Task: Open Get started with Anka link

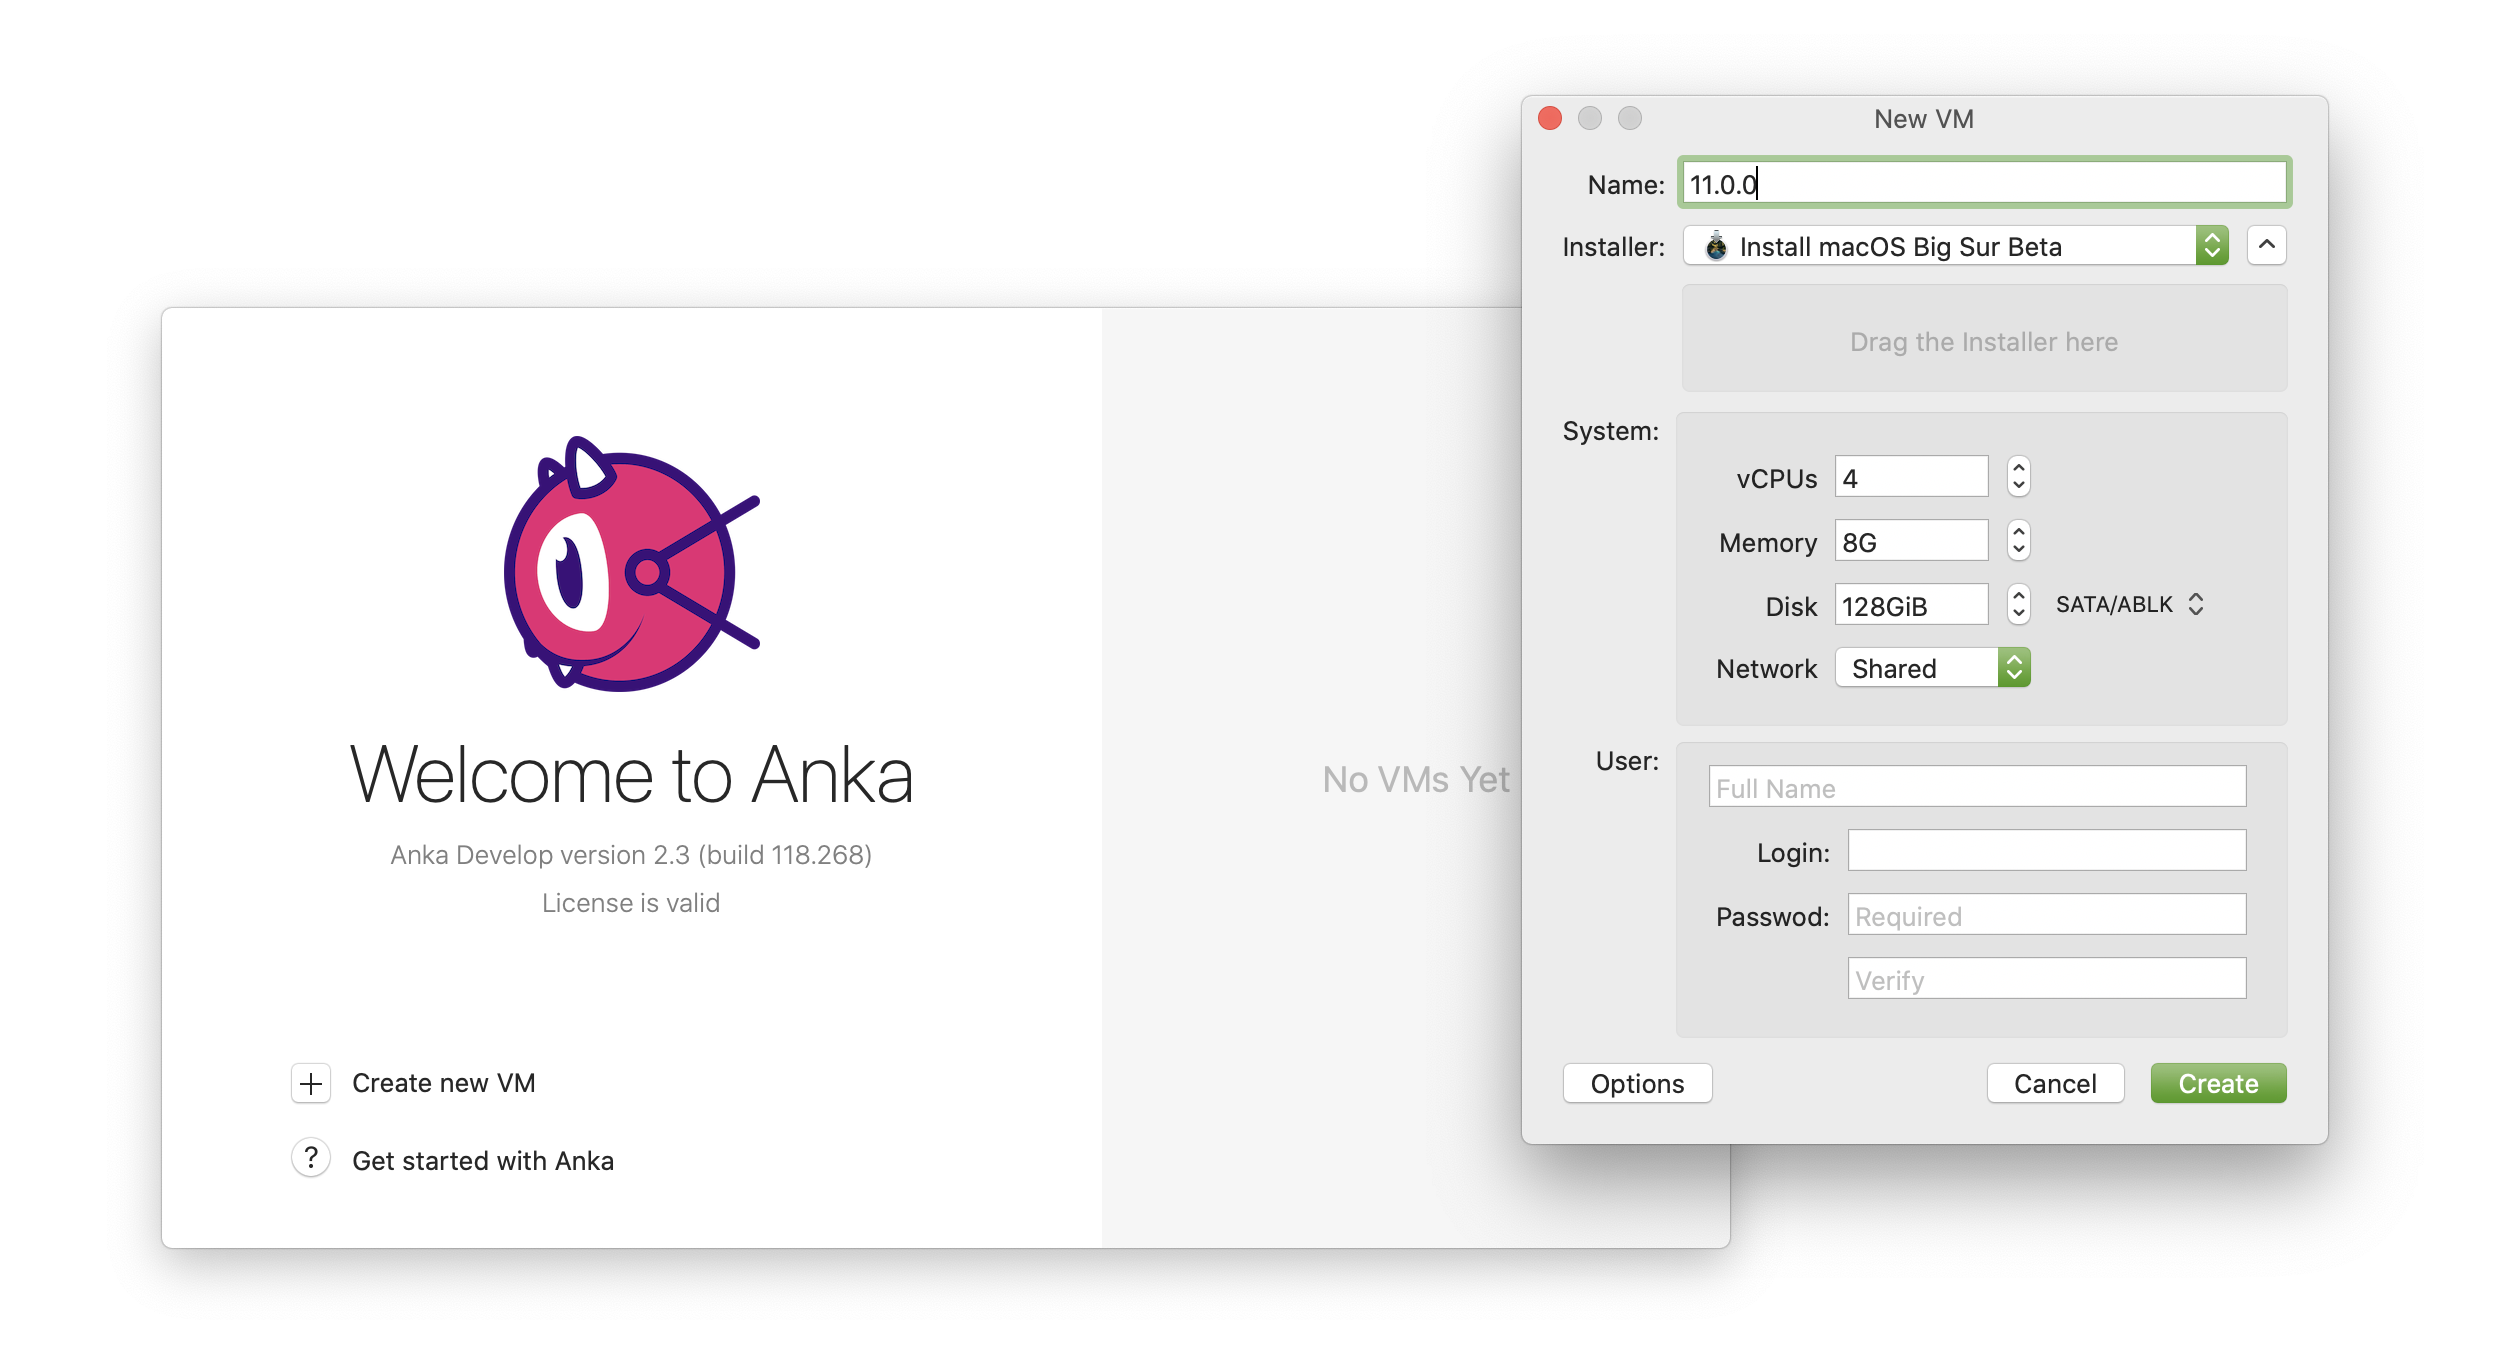Action: point(483,1160)
